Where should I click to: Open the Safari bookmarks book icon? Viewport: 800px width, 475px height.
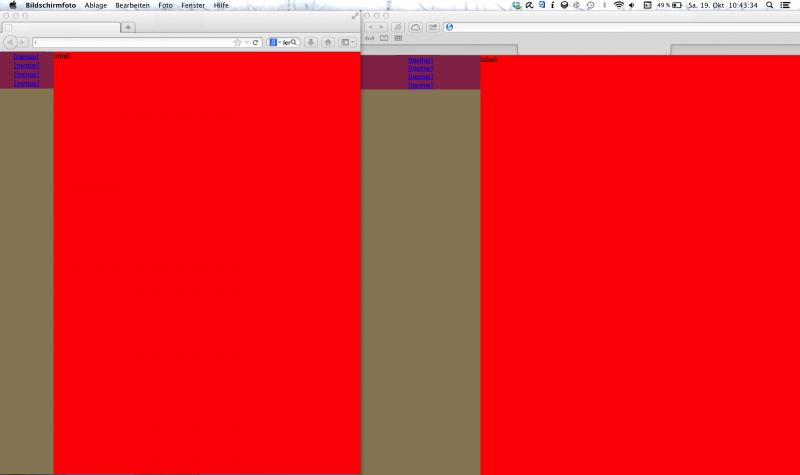384,38
